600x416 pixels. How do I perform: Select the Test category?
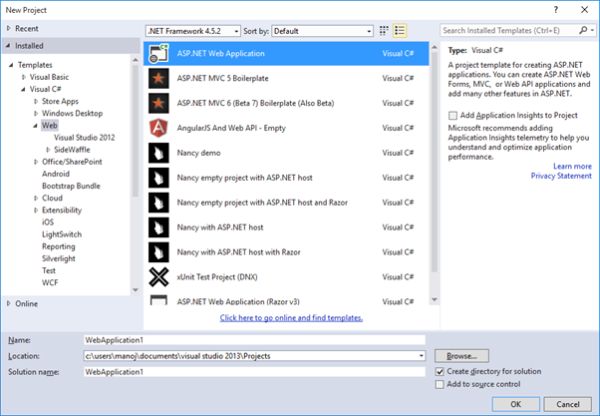pyautogui.click(x=49, y=271)
